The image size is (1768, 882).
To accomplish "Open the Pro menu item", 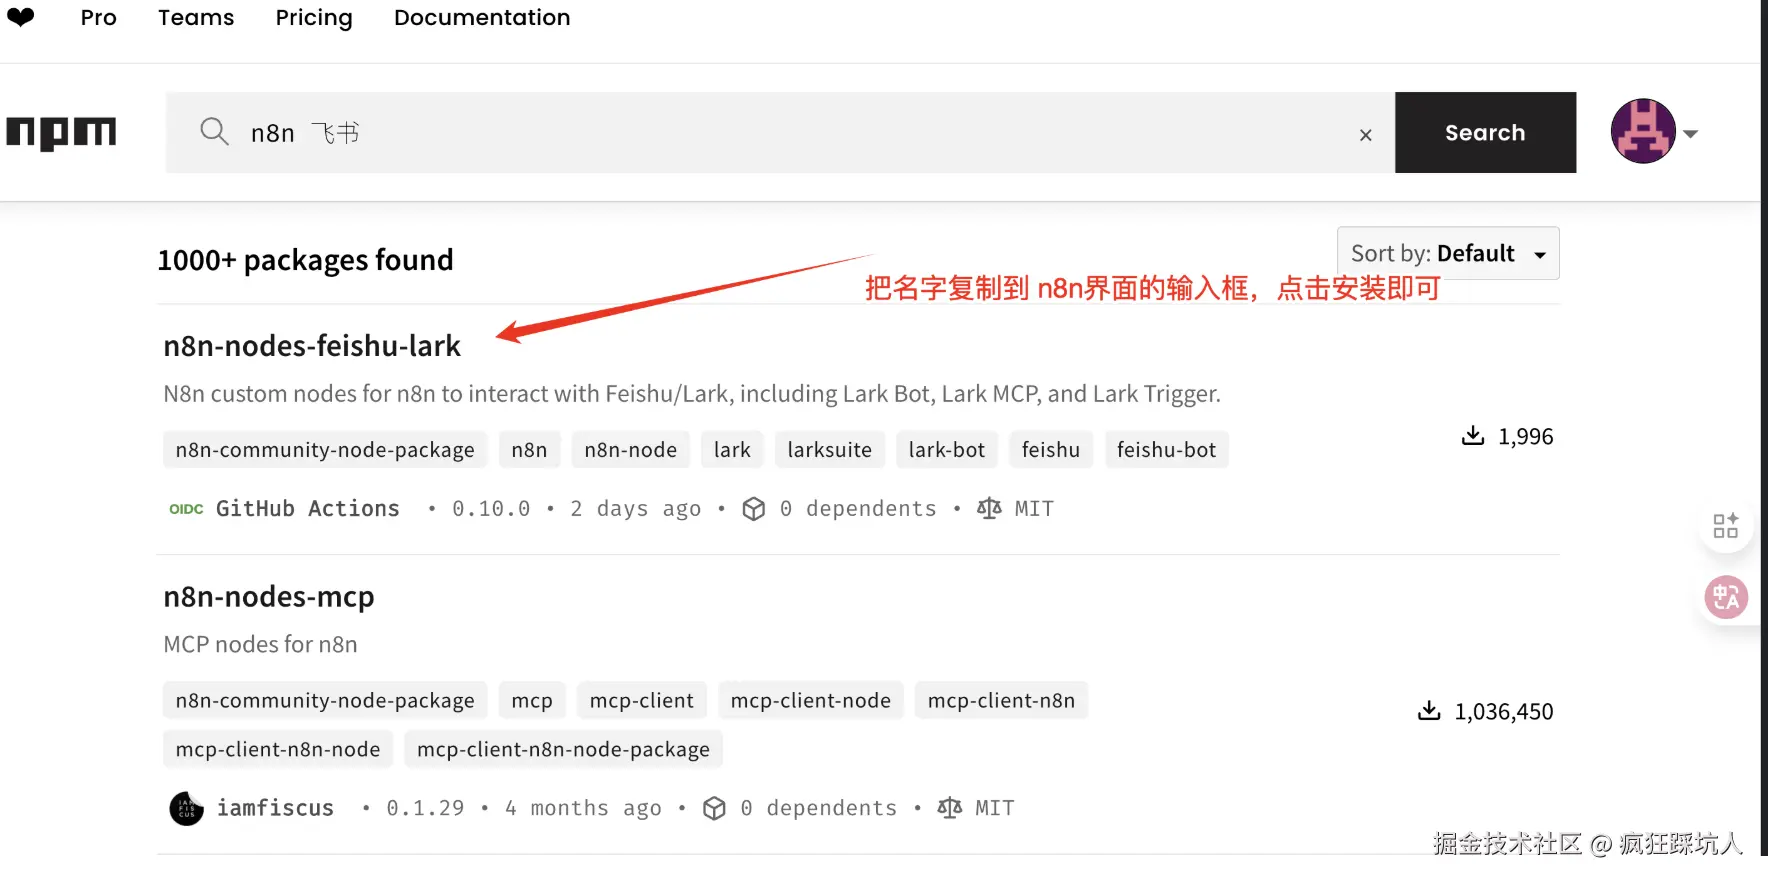I will pyautogui.click(x=99, y=18).
